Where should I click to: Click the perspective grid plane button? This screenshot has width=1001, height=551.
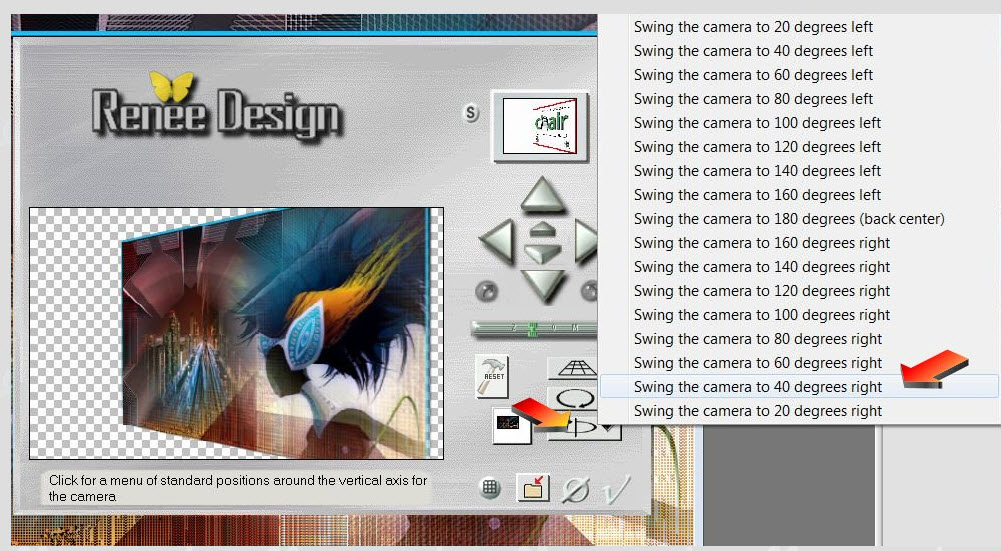coord(573,368)
